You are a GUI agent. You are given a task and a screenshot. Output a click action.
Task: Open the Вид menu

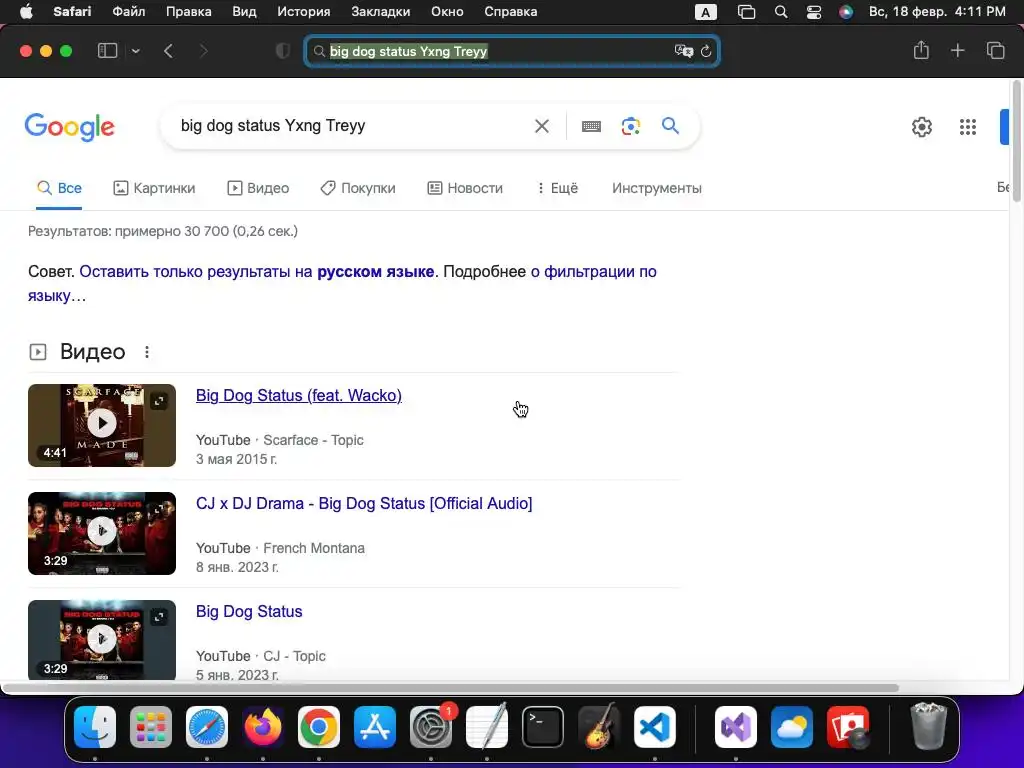click(x=244, y=12)
